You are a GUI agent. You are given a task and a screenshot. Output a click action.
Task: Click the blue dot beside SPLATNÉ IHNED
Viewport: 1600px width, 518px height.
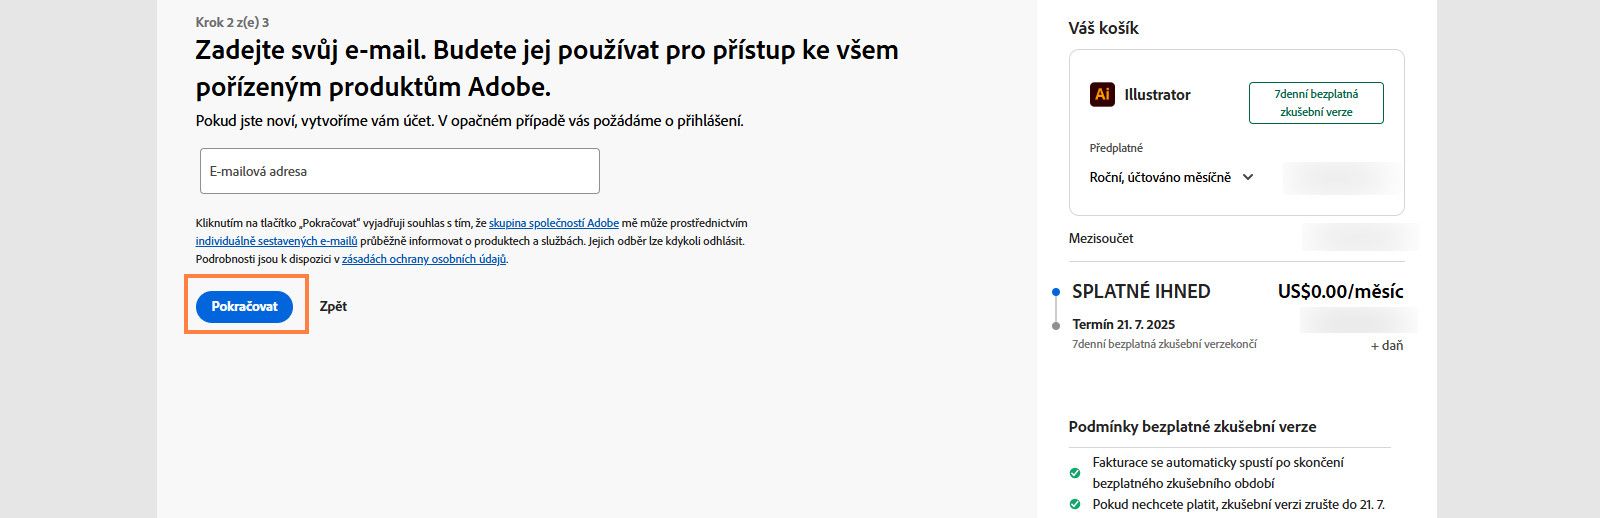[1055, 292]
